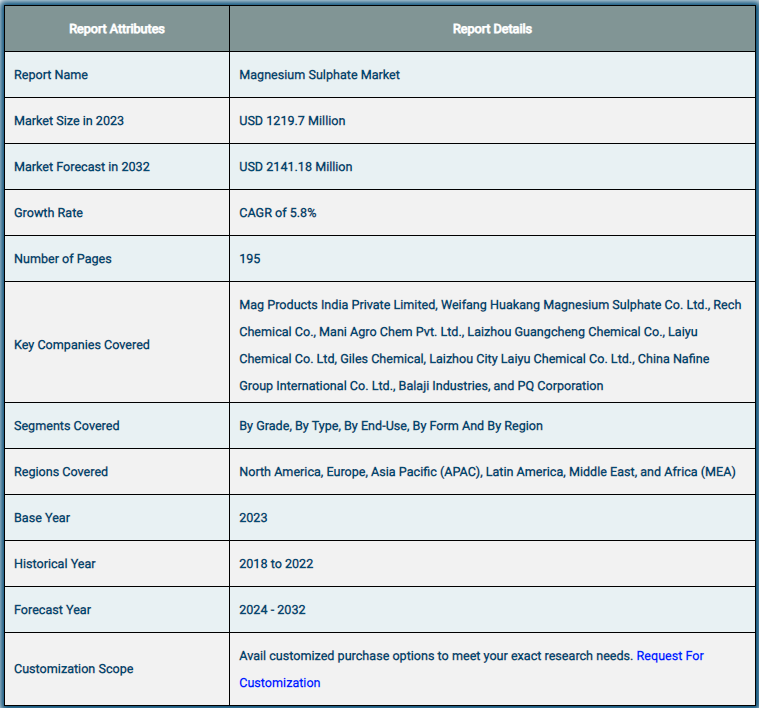Click the 'Market Size in 2023' label
Image resolution: width=759 pixels, height=709 pixels.
pyautogui.click(x=69, y=121)
